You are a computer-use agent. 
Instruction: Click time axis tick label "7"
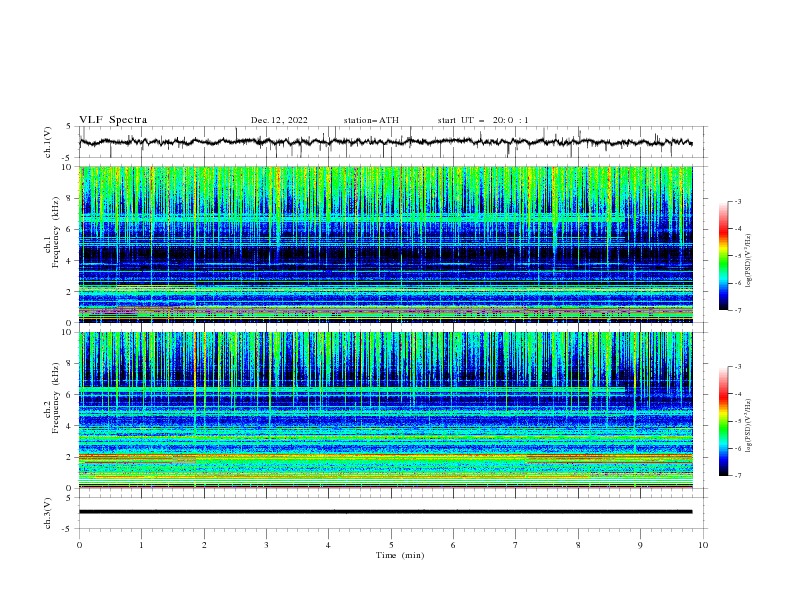click(x=516, y=545)
